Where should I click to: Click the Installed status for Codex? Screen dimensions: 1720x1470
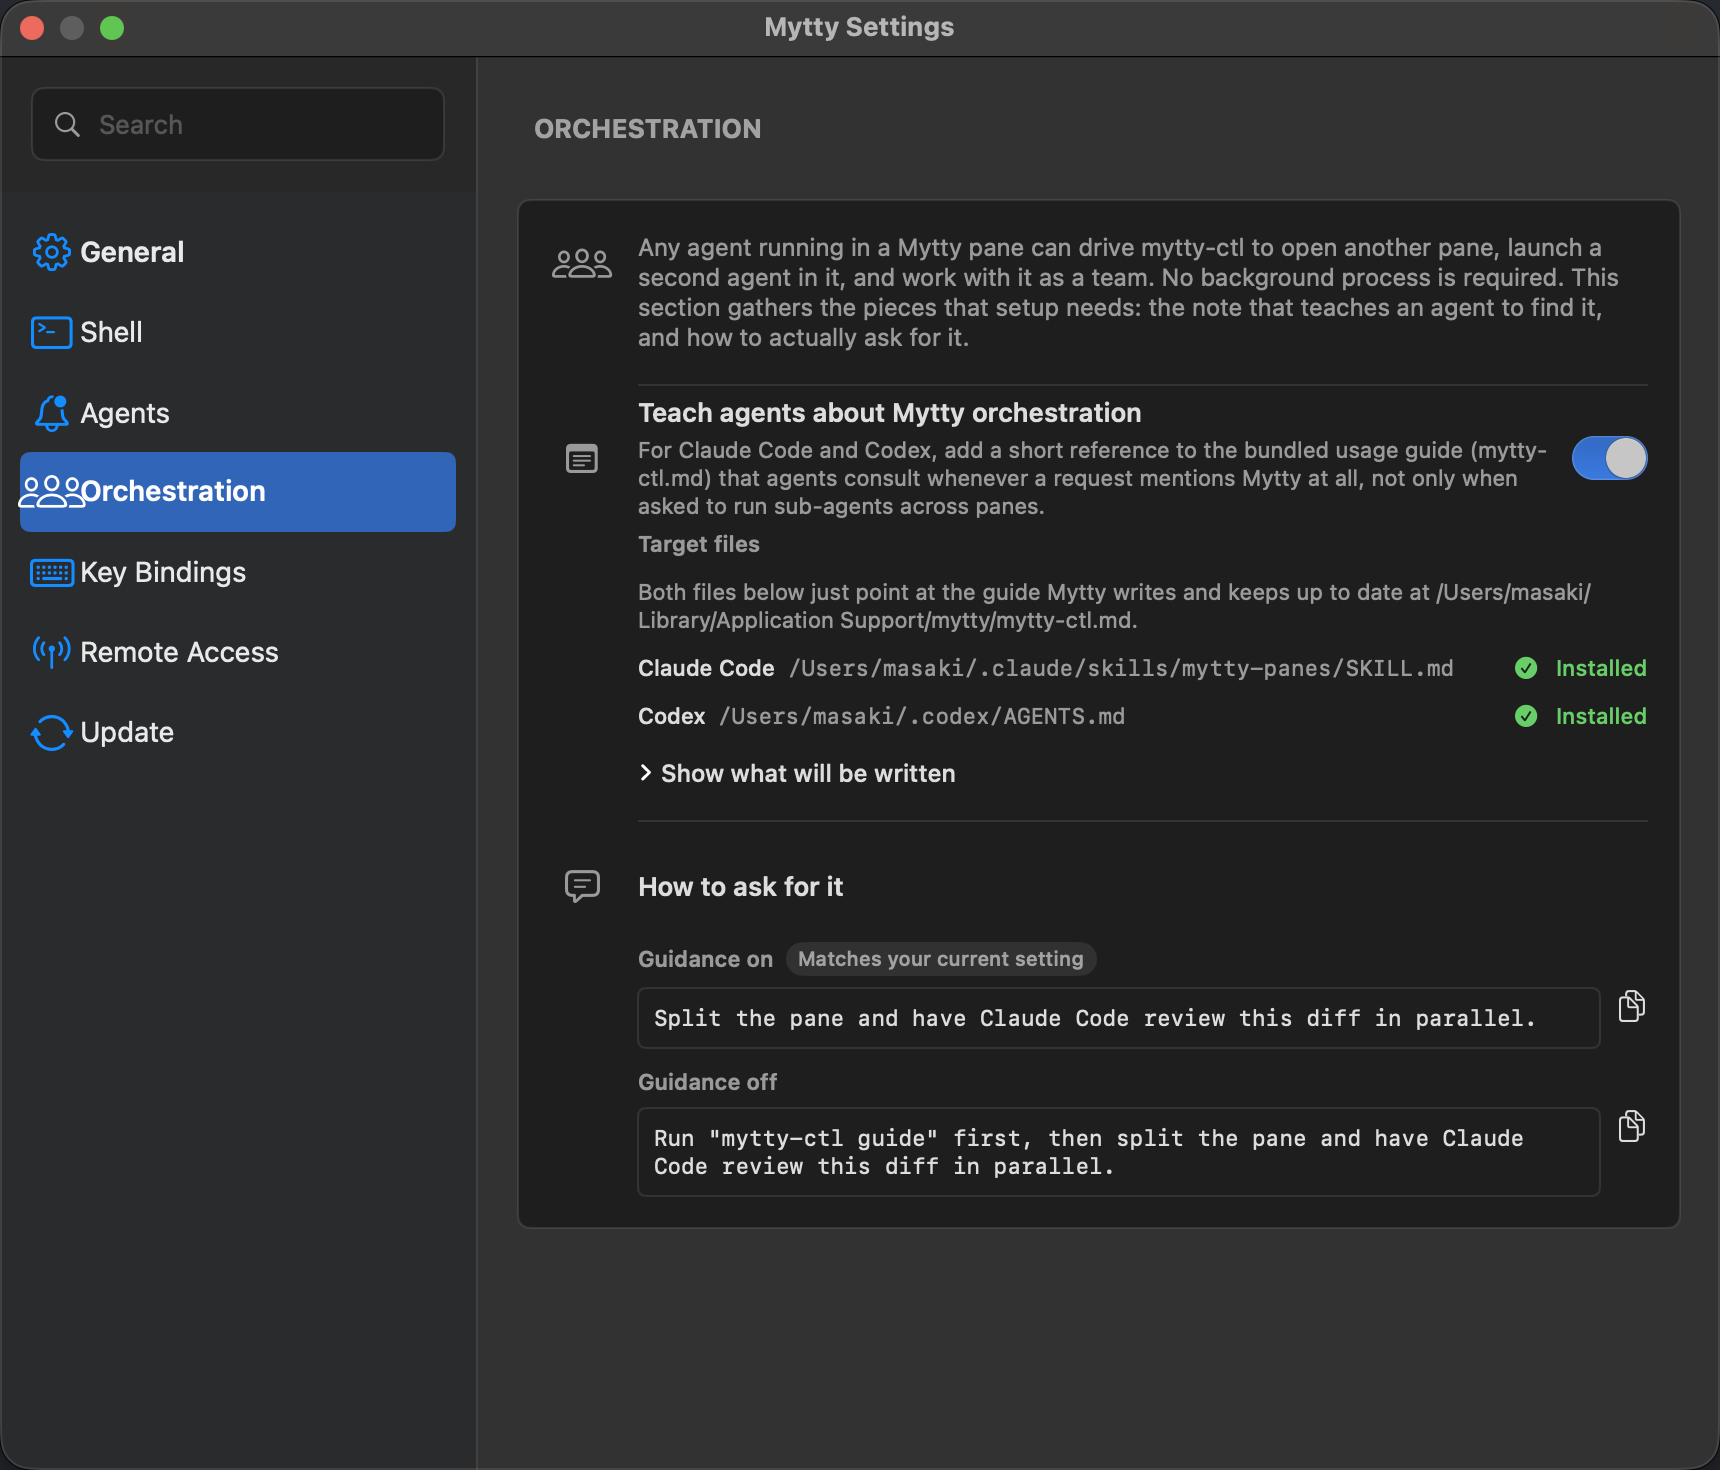[x=1601, y=716]
